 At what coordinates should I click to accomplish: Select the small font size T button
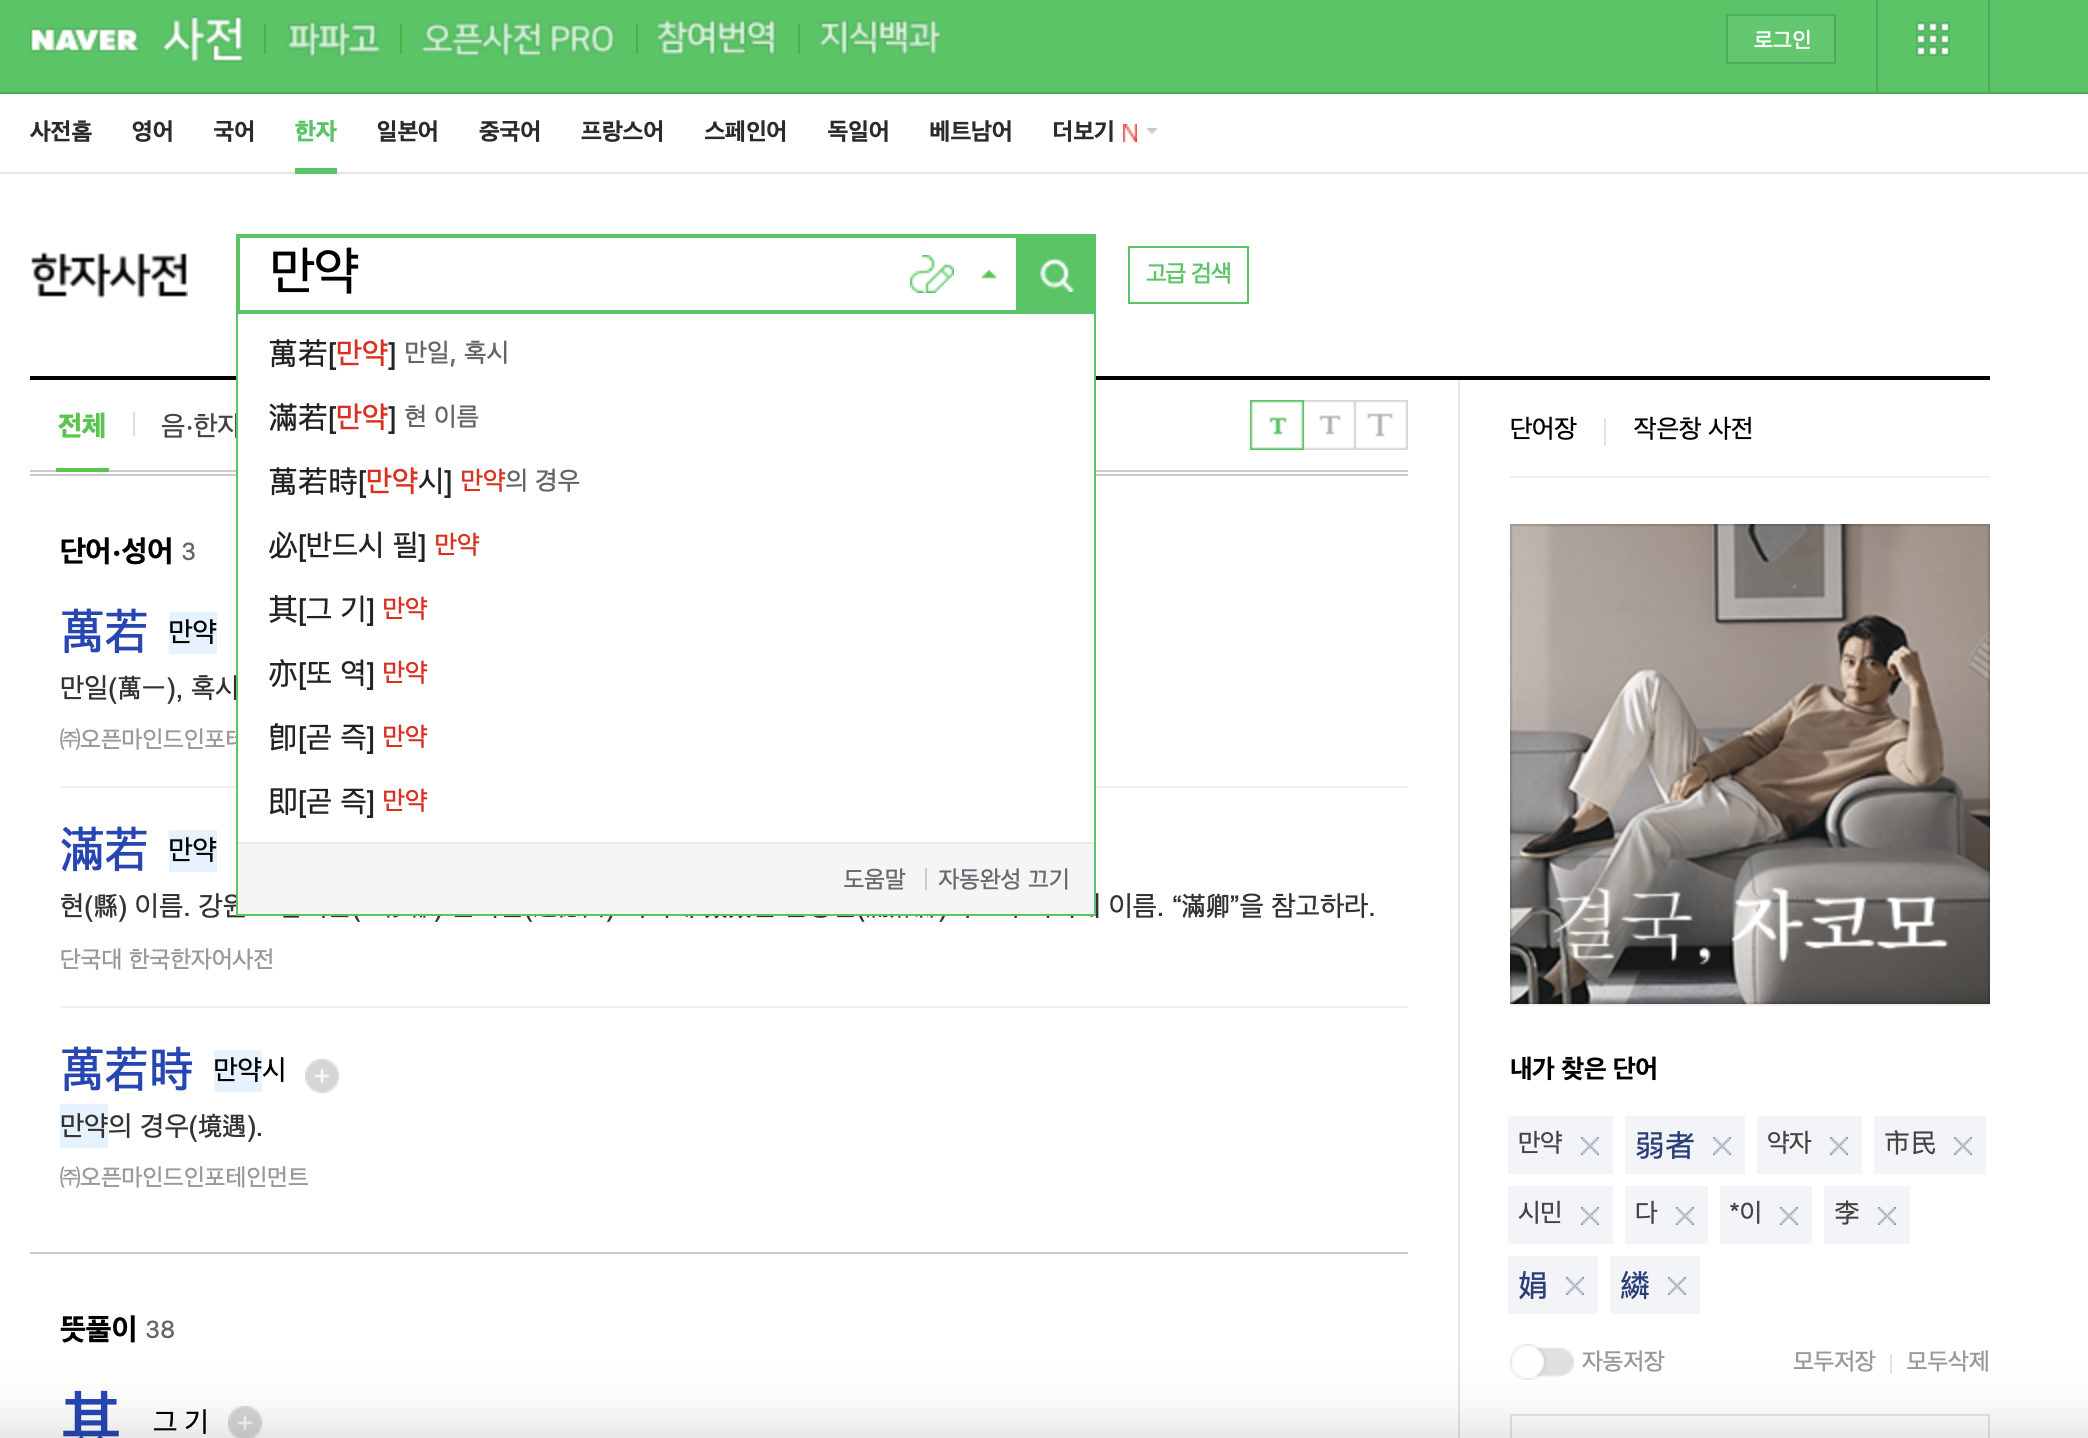1277,426
